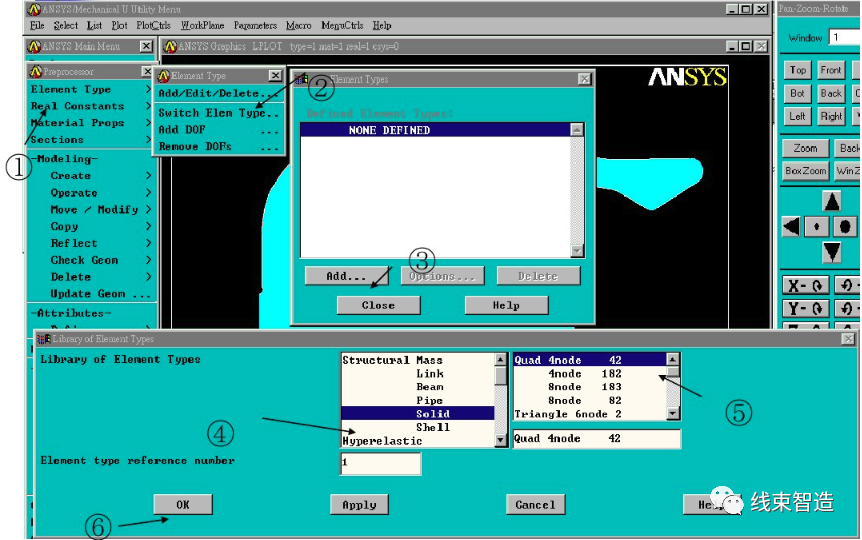862x540 pixels.
Task: Choose Add/Edit/Delete element type
Action: (218, 93)
